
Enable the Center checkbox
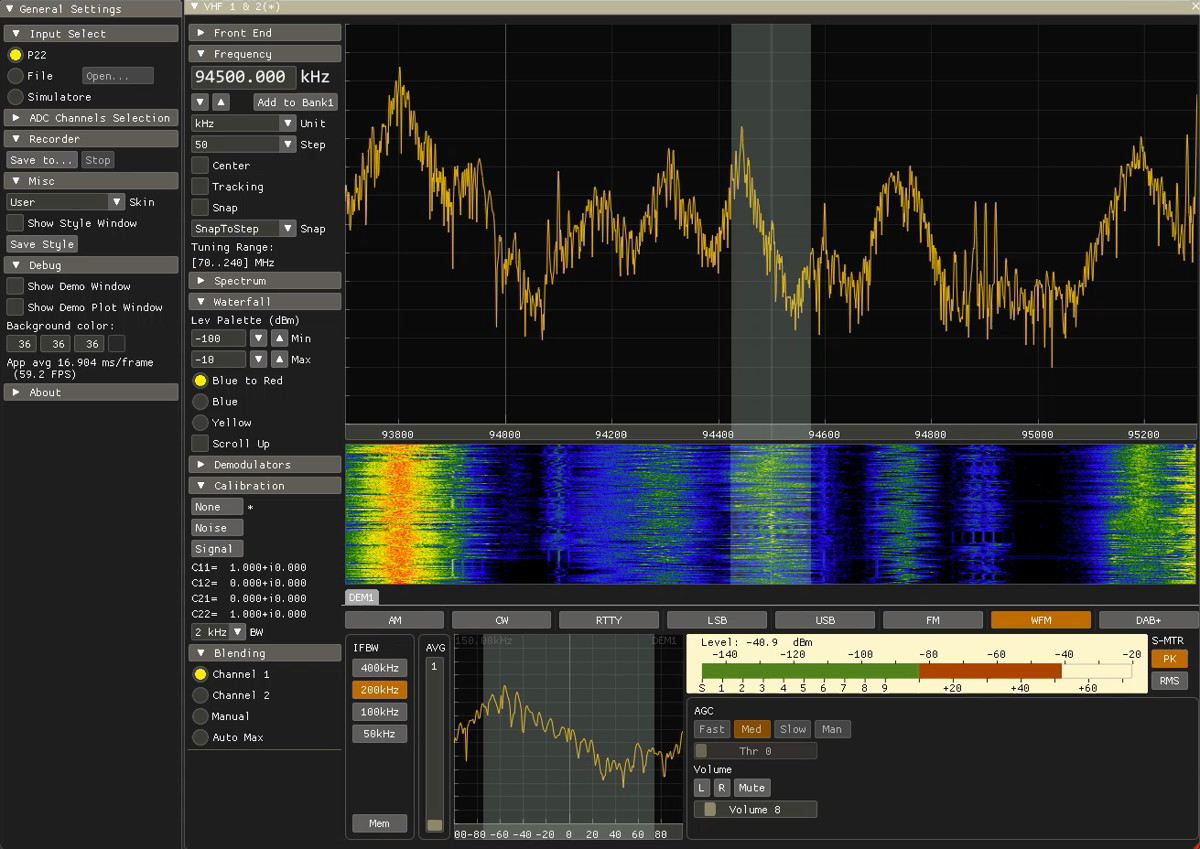200,165
